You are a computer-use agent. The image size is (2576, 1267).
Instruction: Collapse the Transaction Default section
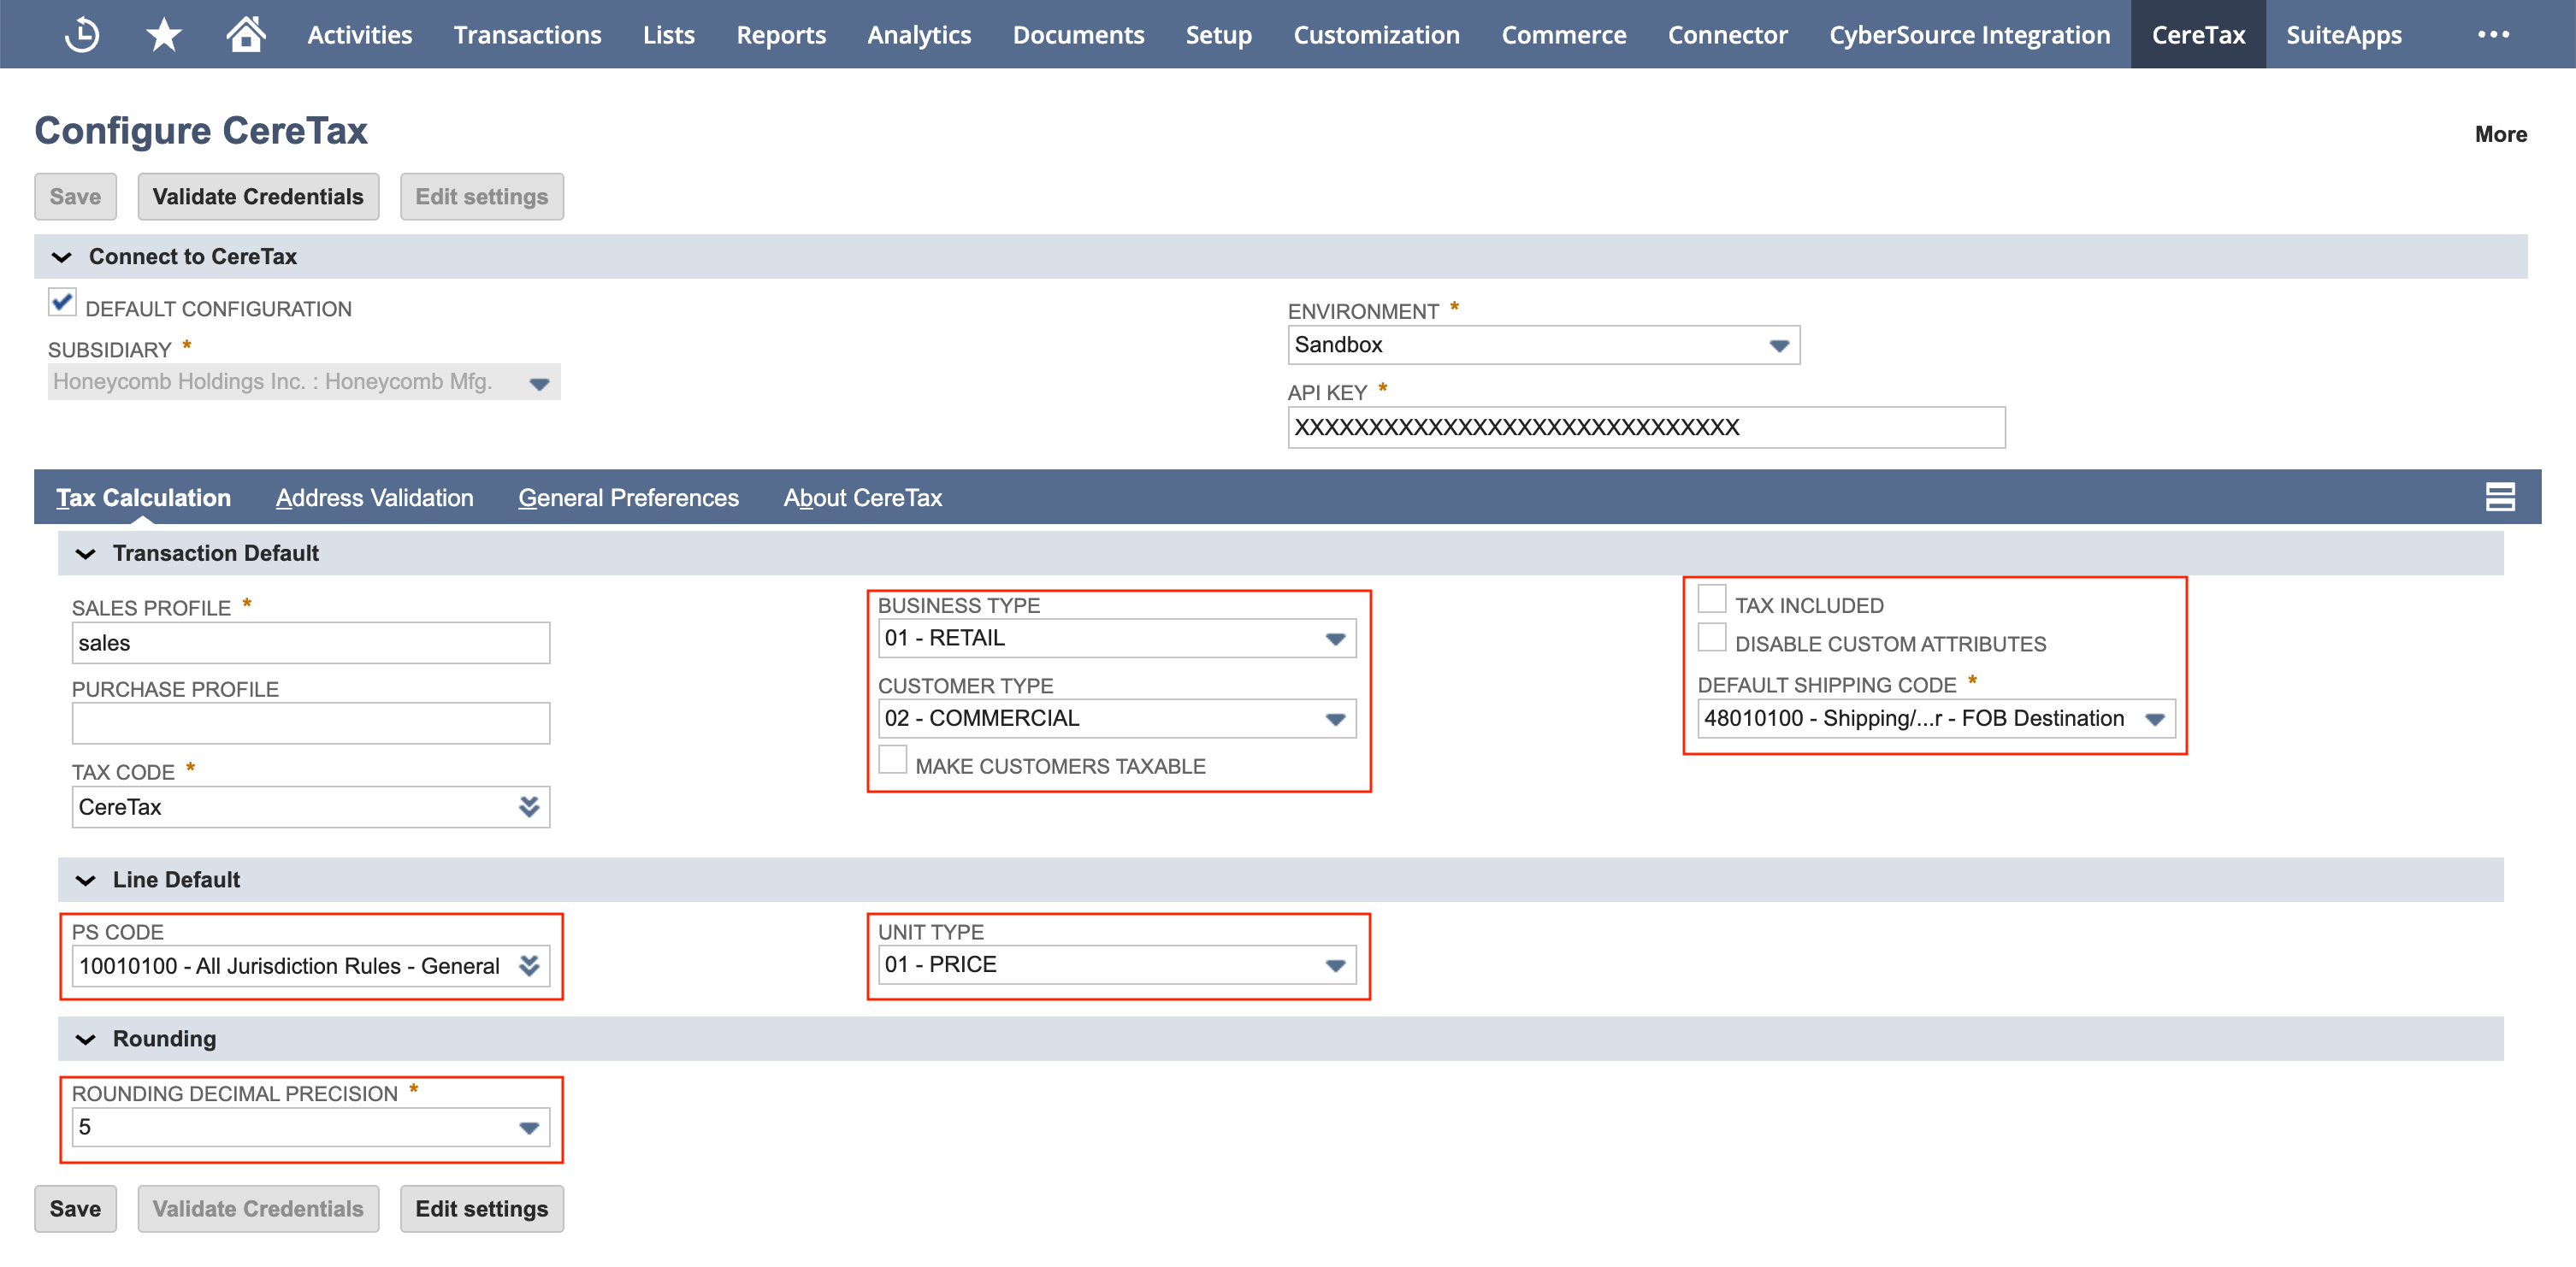coord(86,554)
